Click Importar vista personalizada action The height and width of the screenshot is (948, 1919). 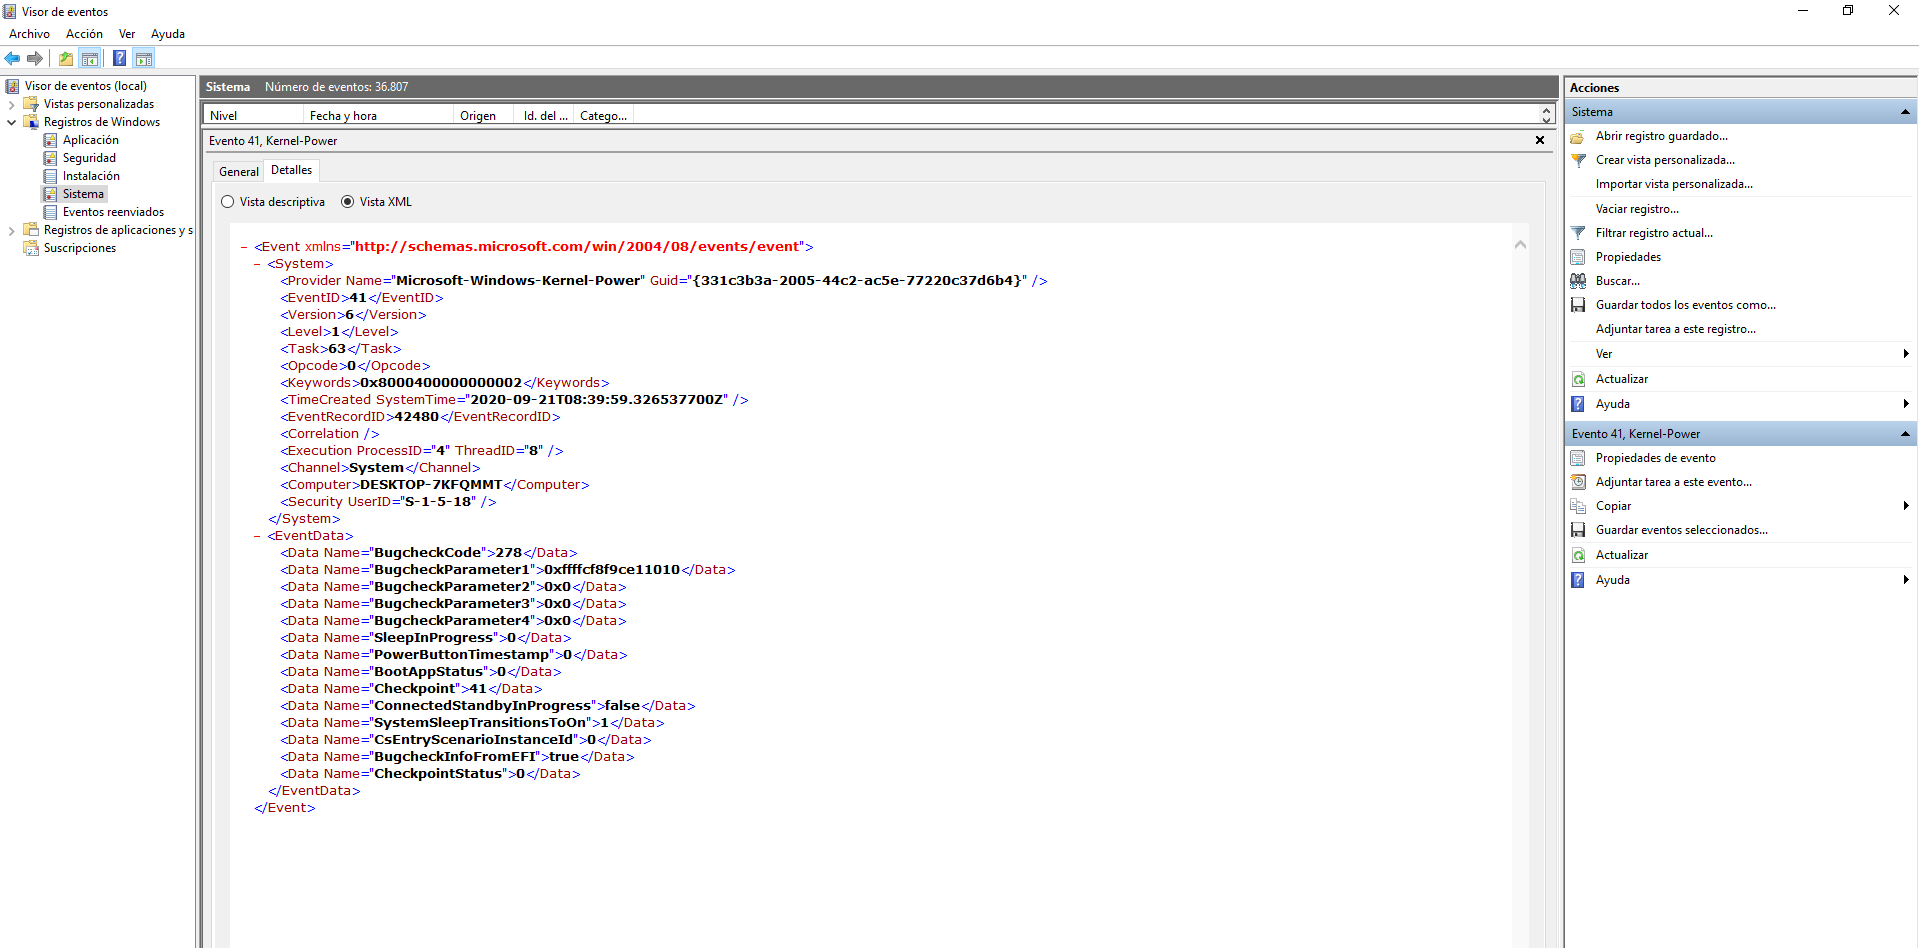(1674, 184)
